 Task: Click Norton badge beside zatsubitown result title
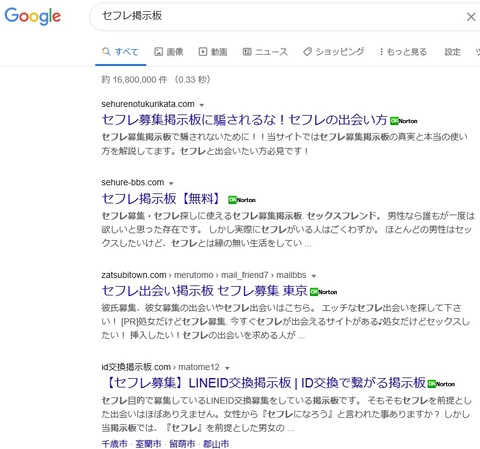(323, 292)
